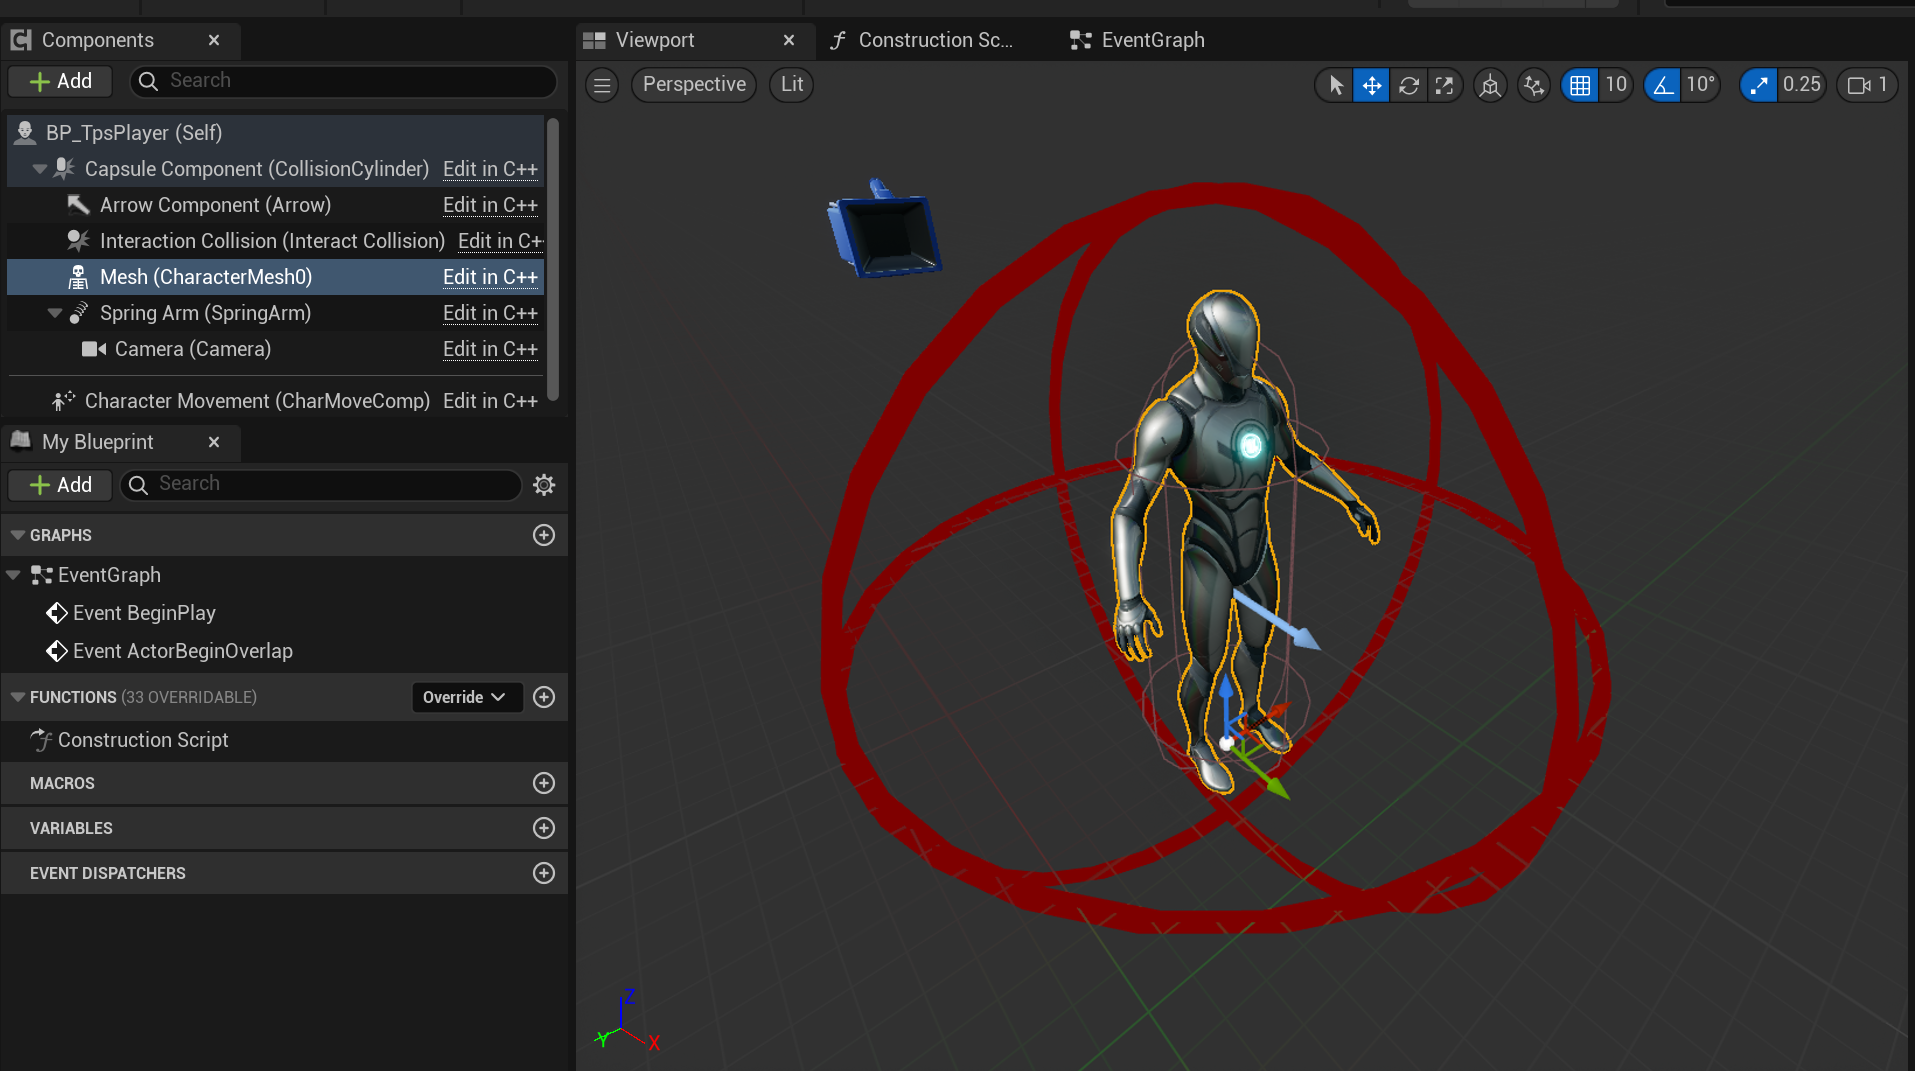Click the surface snapping icon
This screenshot has height=1071, width=1915.
coord(1533,85)
